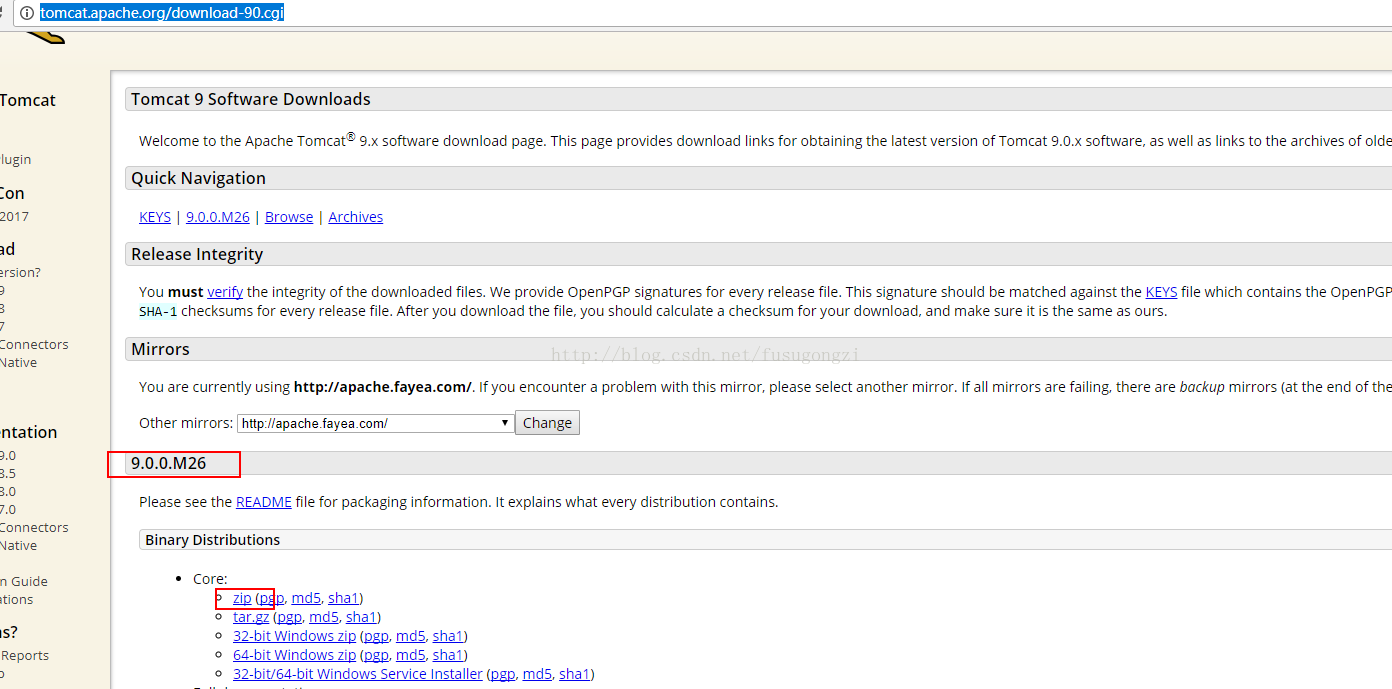Click the 'Core:' list label
This screenshot has width=1392, height=689.
coord(211,579)
